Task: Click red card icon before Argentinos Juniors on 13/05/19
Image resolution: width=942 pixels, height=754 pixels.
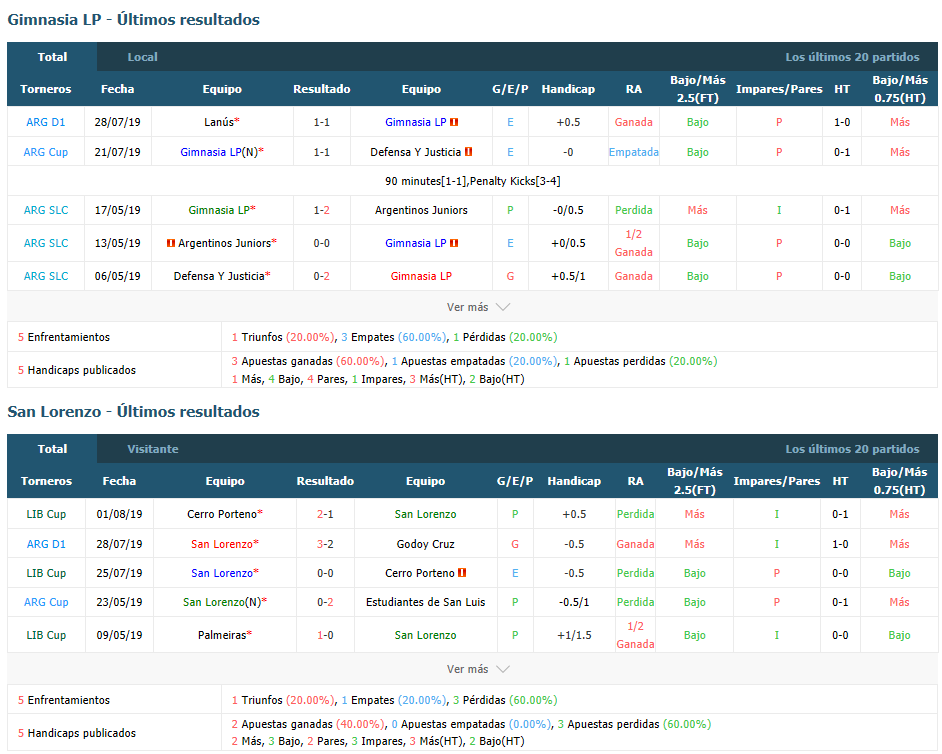Action: click(171, 243)
